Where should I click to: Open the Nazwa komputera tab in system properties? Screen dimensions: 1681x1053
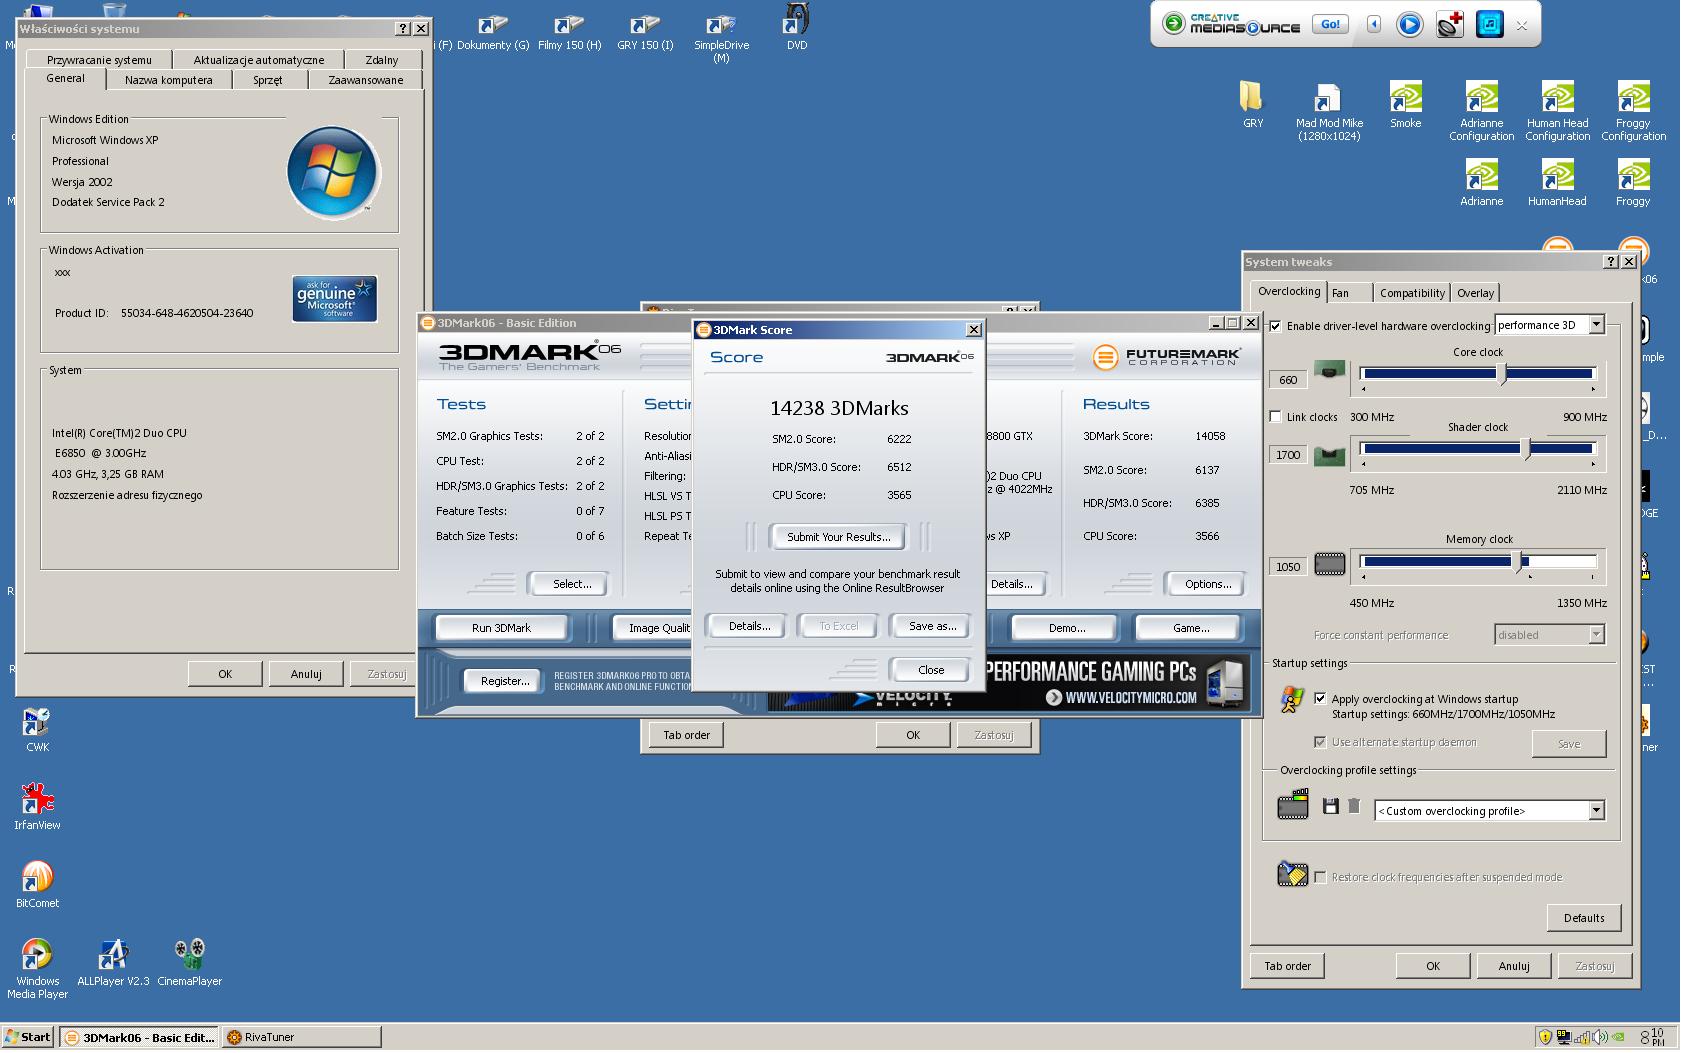168,80
